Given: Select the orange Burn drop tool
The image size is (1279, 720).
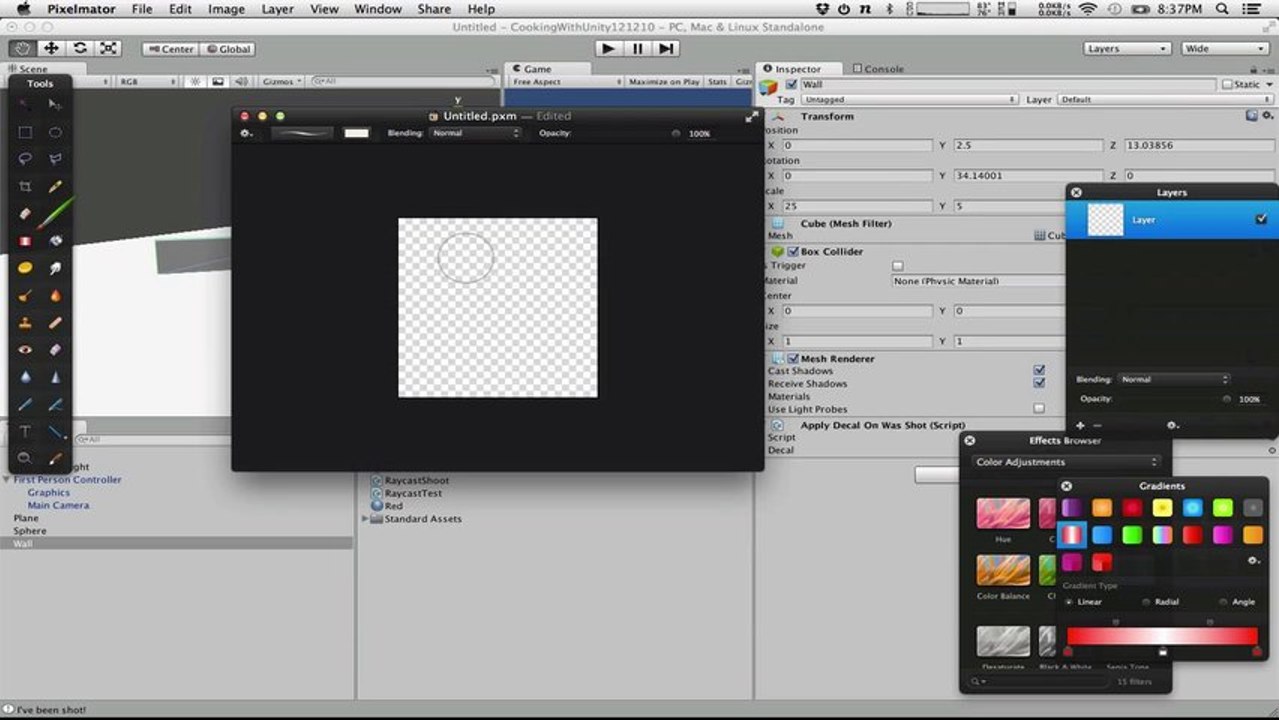Looking at the screenshot, I should point(55,296).
